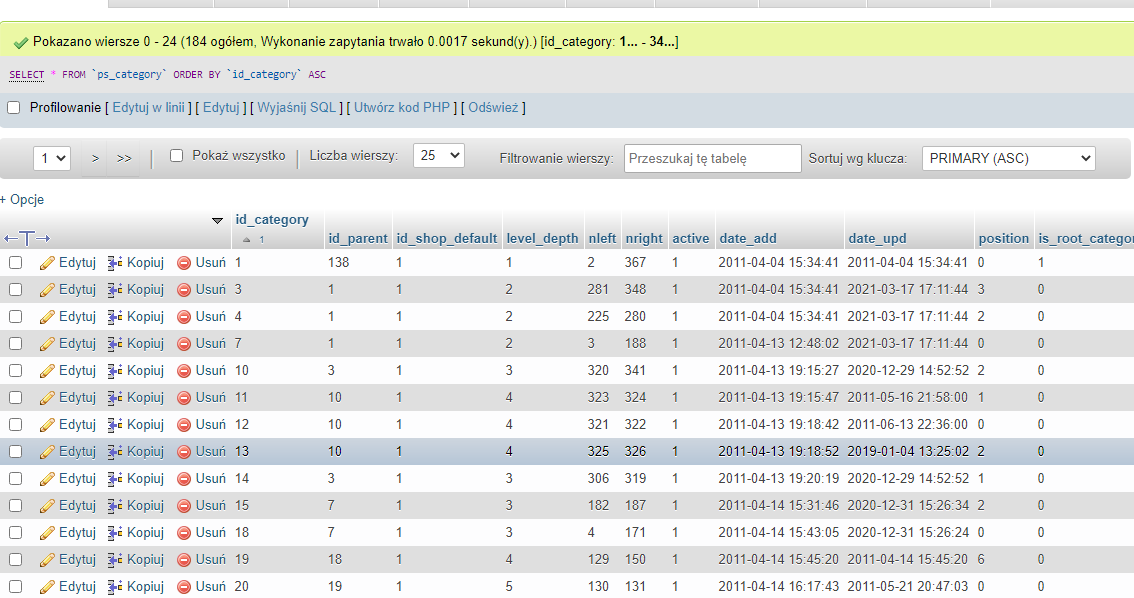The image size is (1134, 598).
Task: Click the Kopiuj icon for row 13
Action: 115,452
